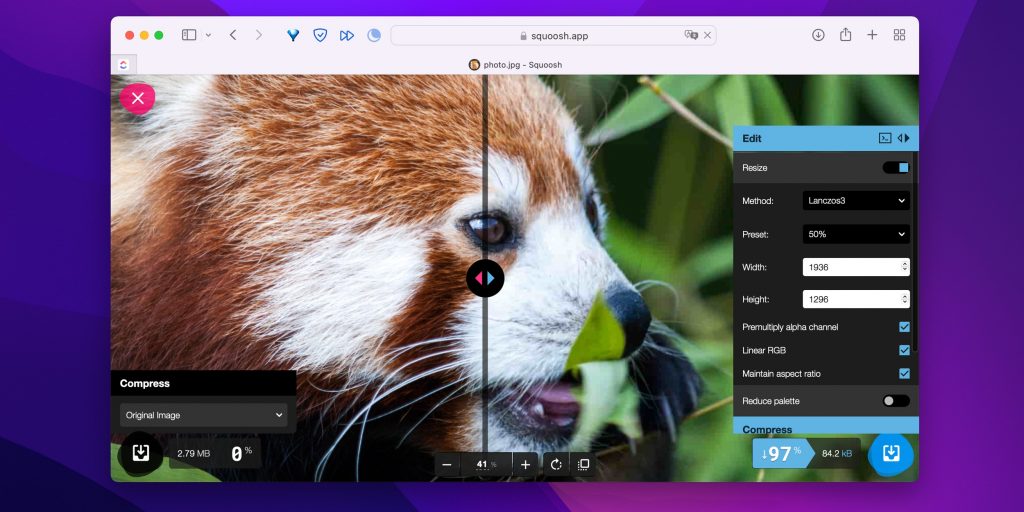The image size is (1024, 512).
Task: Click the shield checkmark extension icon
Action: (x=320, y=35)
